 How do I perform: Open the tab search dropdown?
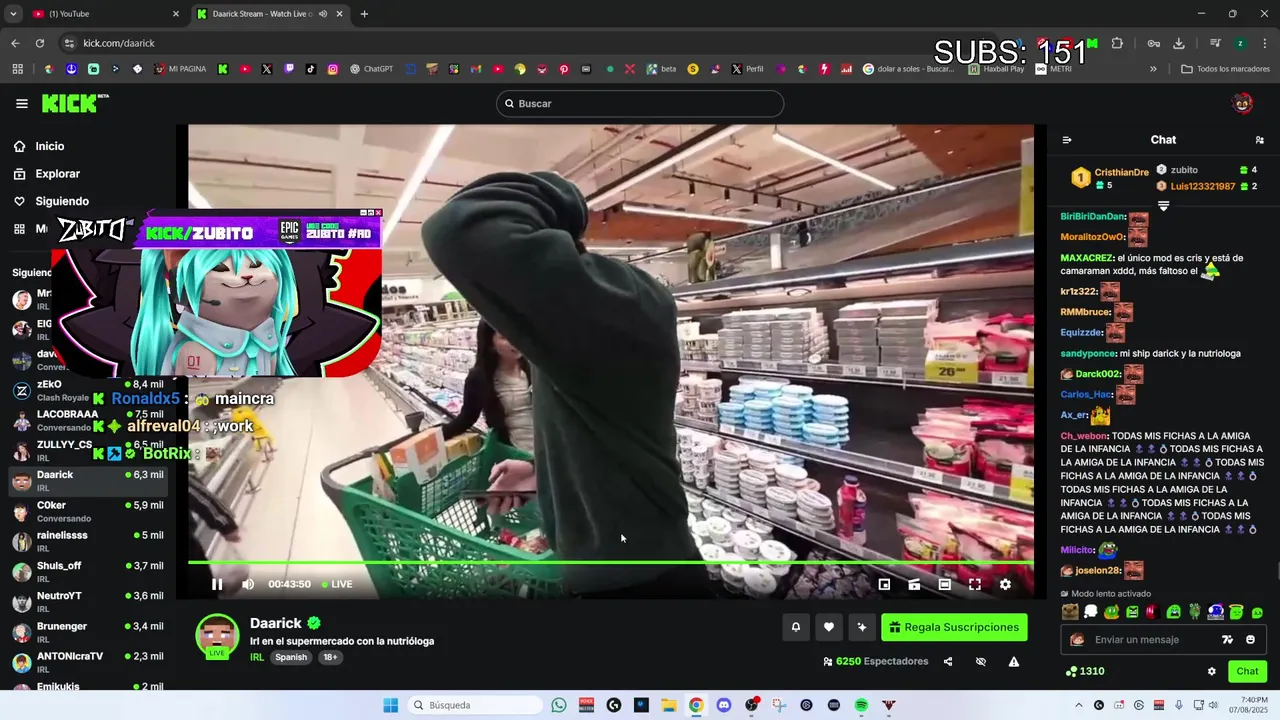click(13, 14)
